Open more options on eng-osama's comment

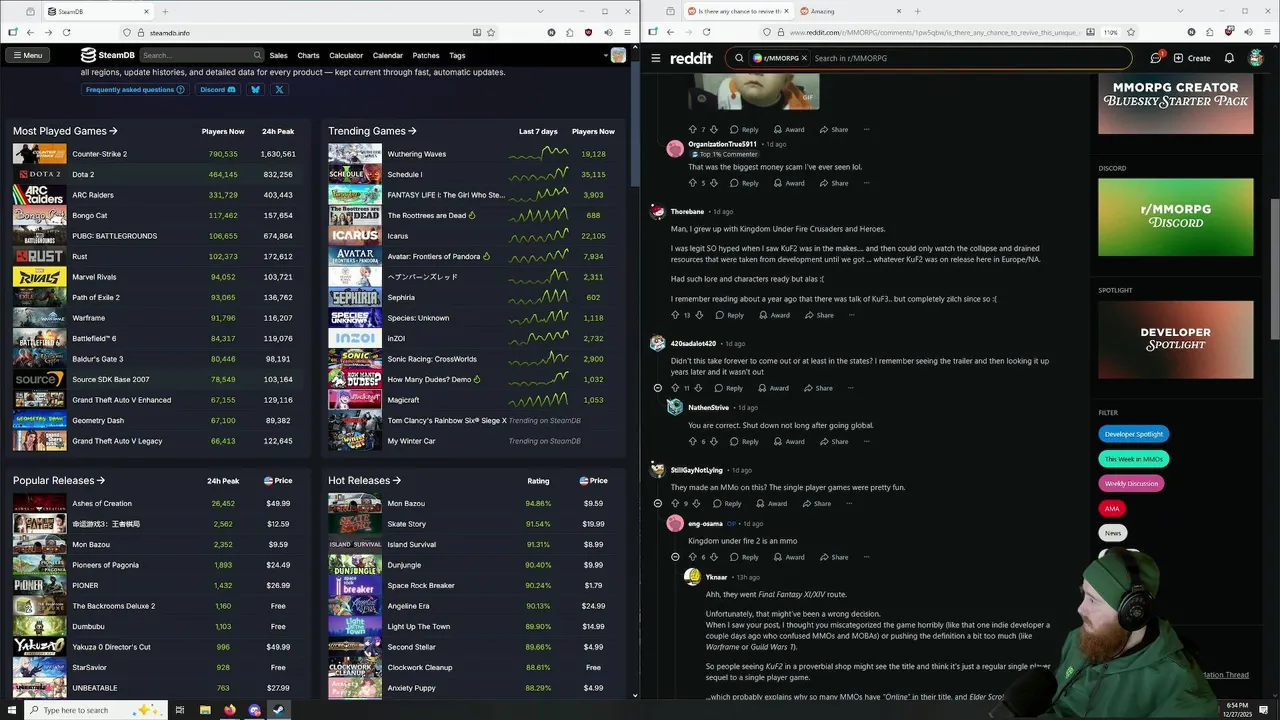(x=867, y=557)
